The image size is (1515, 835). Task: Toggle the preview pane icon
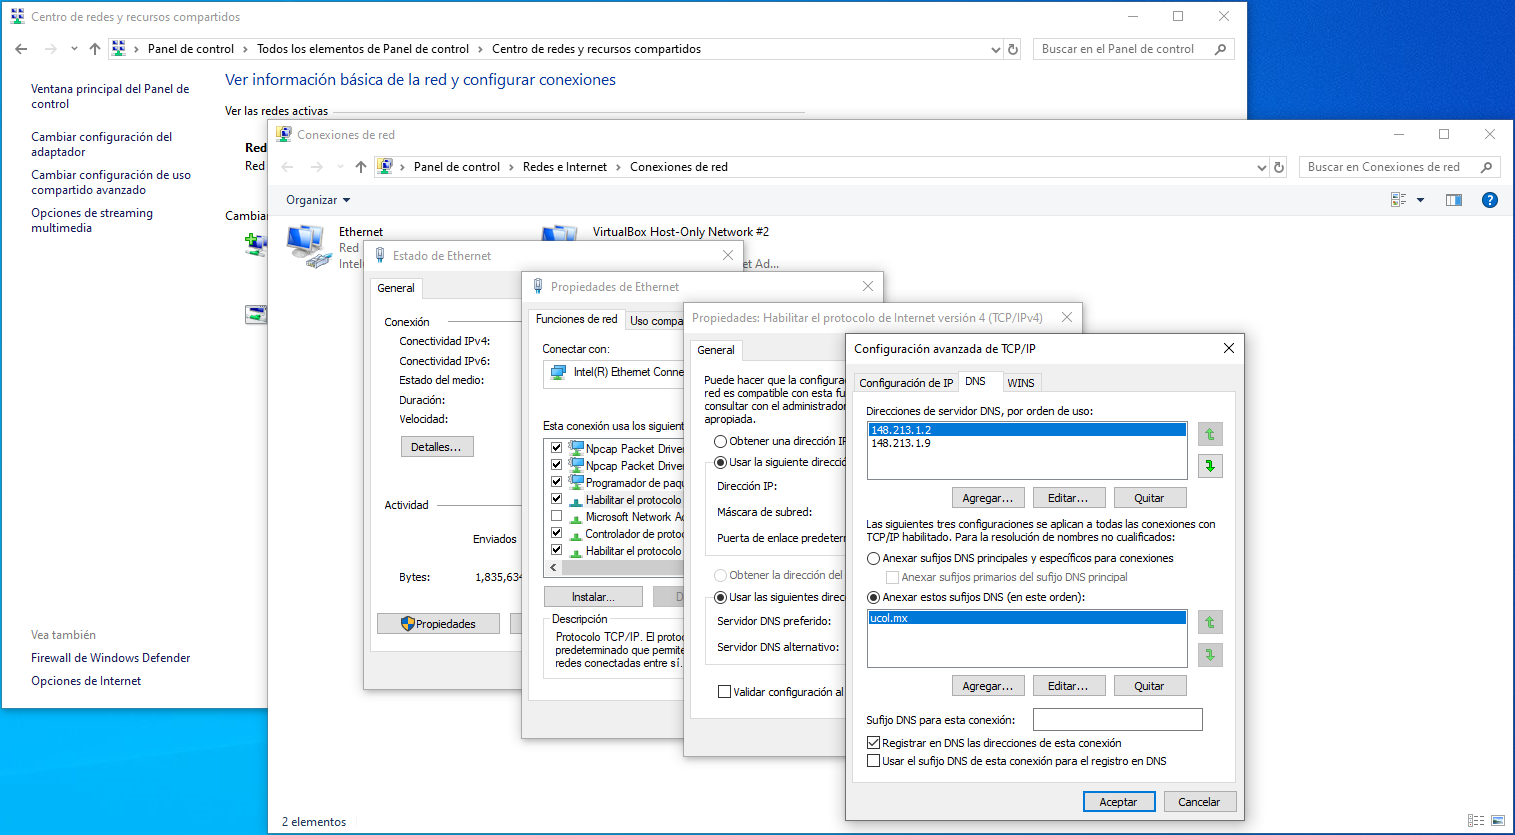pos(1453,200)
